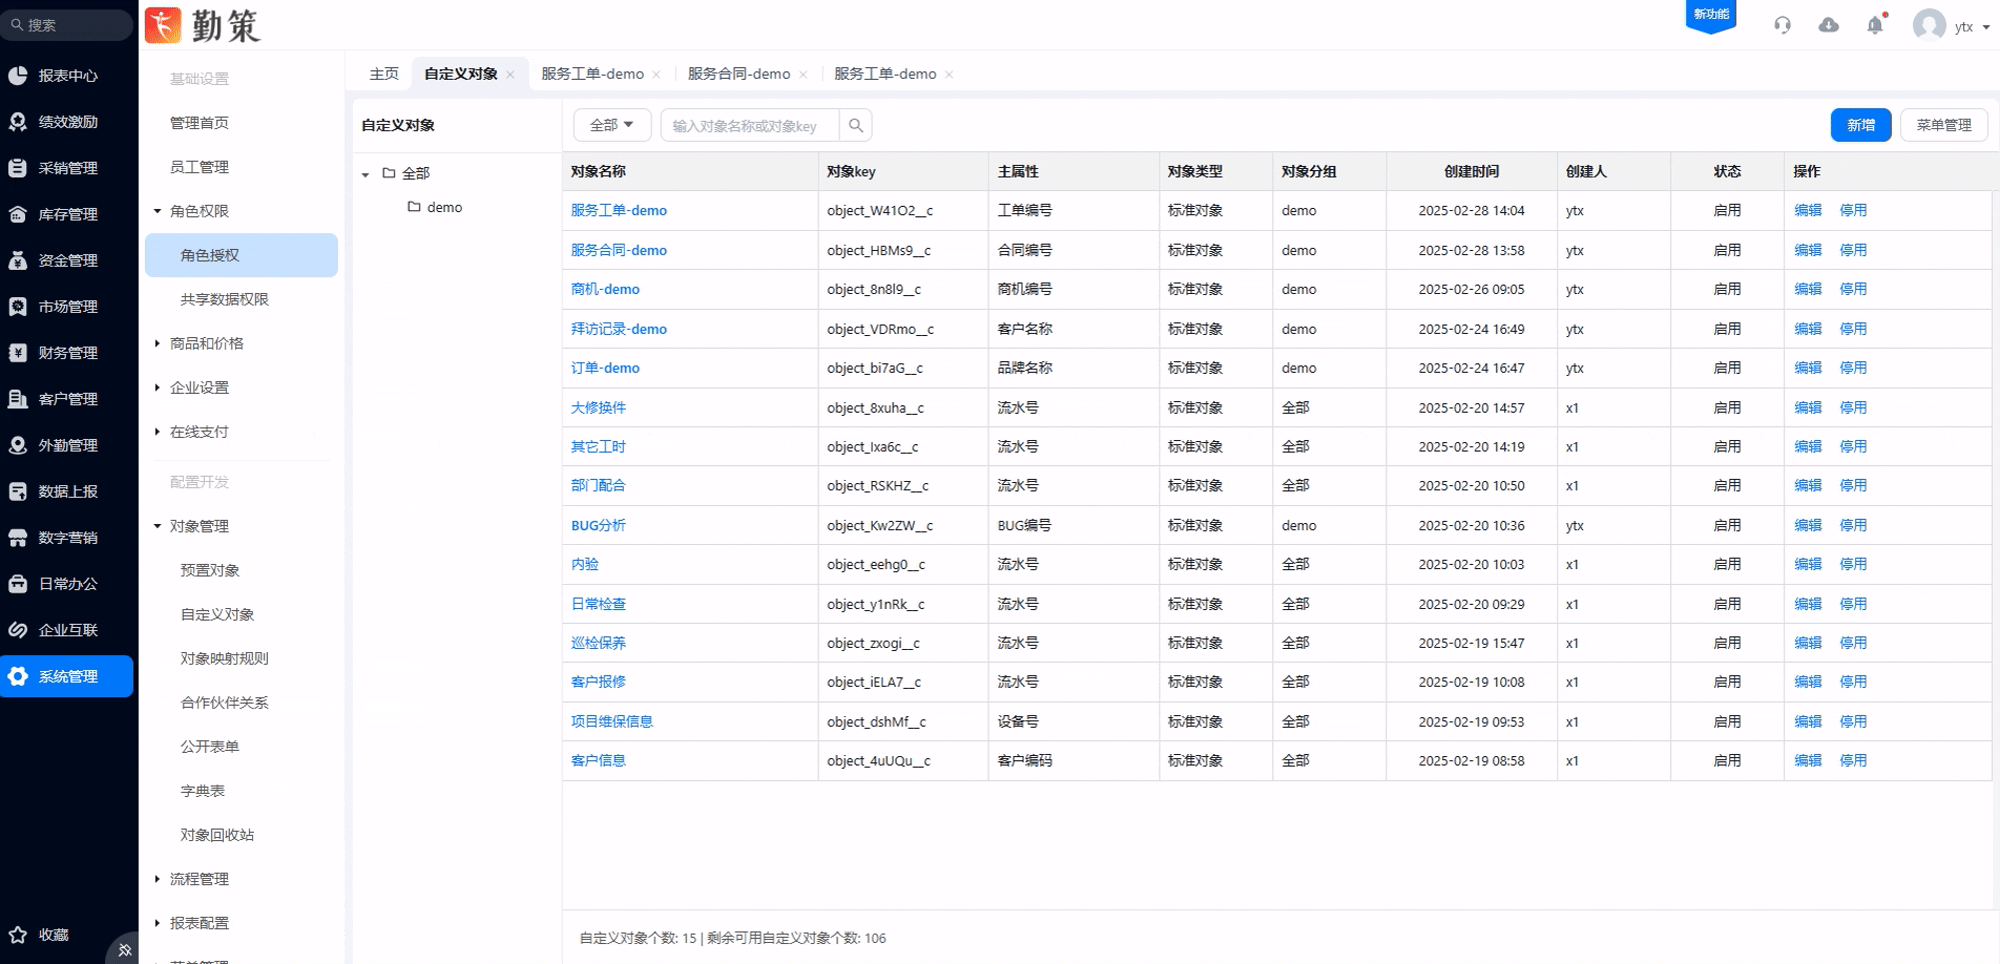Expand the 企业设置 menu group
Image resolution: width=2000 pixels, height=964 pixels.
[x=157, y=387]
